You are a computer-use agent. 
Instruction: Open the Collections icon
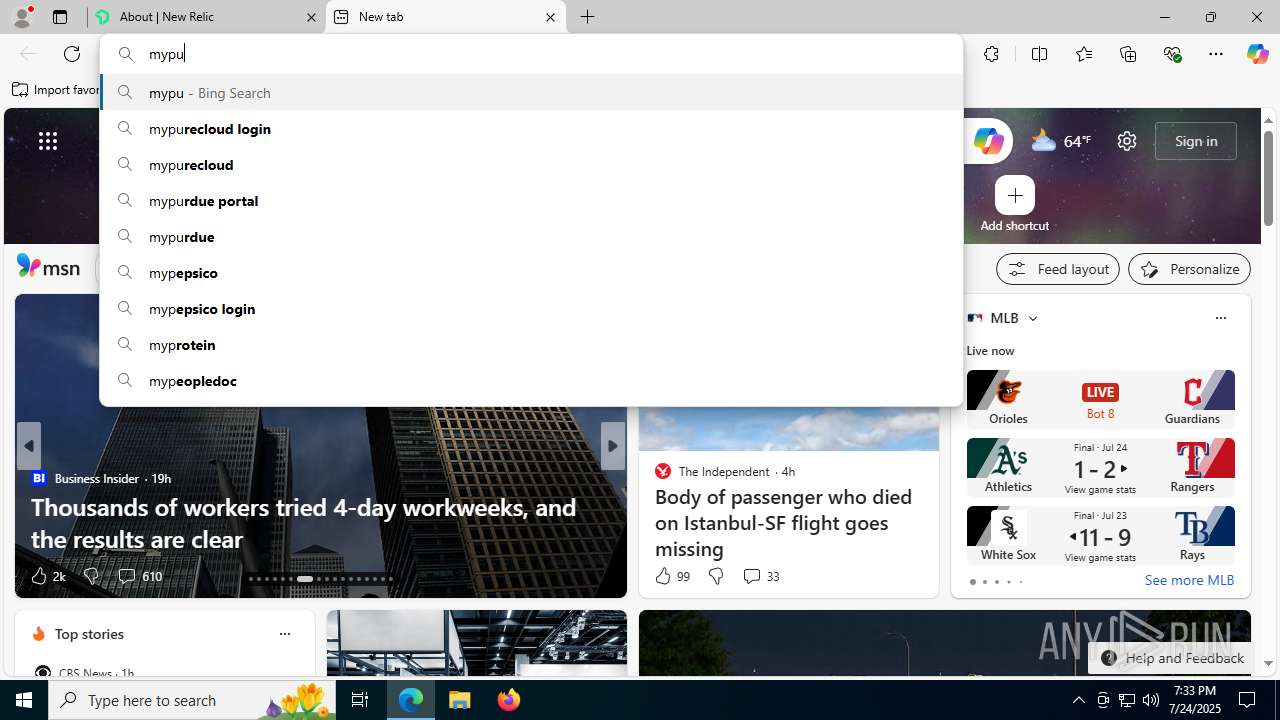point(1128,54)
